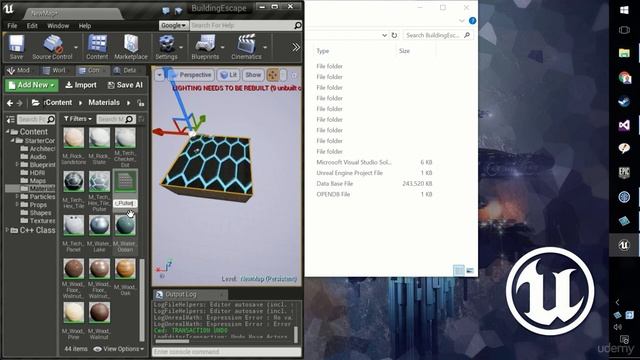Toggle the sources panel view icon

10,119
